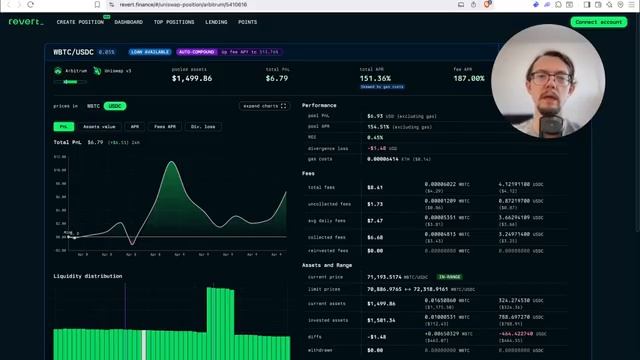Viewport: 640px width, 360px height.
Task: Click the current price 71,193.5174
Action: [x=384, y=277]
